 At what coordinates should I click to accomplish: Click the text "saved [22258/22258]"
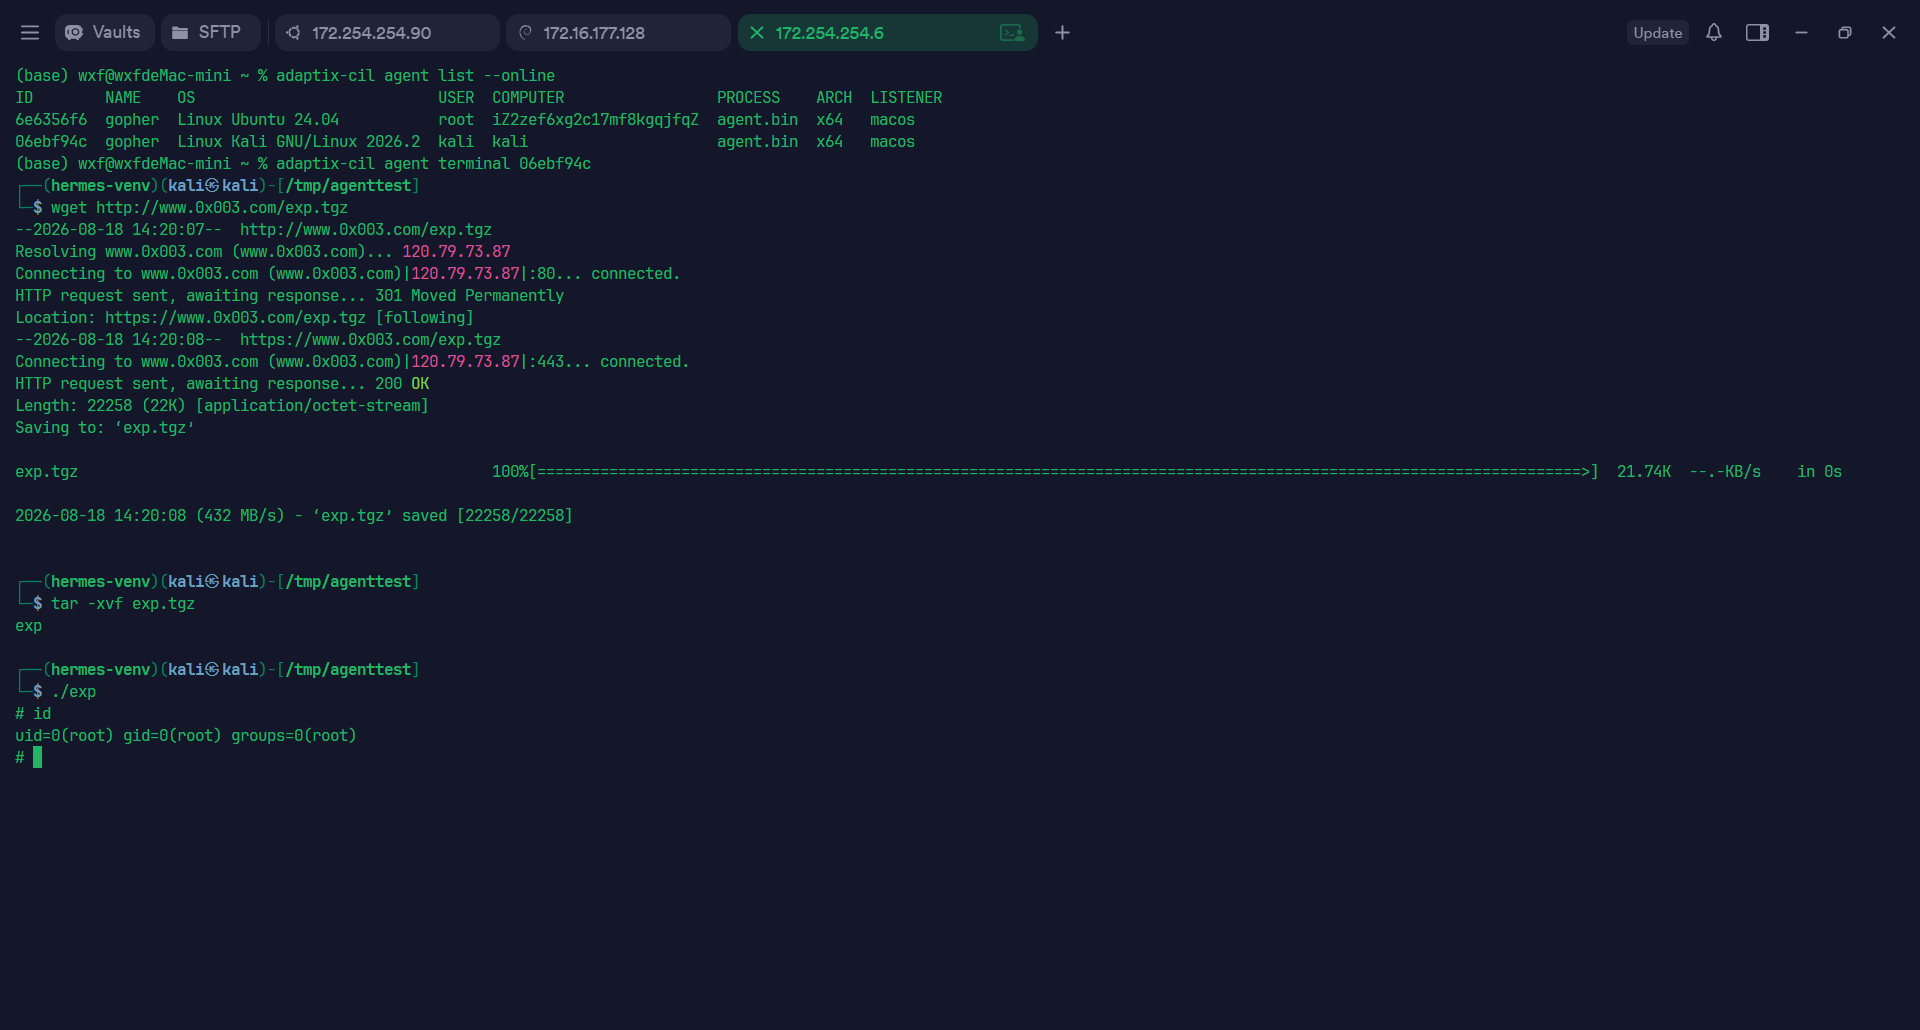[x=487, y=516]
